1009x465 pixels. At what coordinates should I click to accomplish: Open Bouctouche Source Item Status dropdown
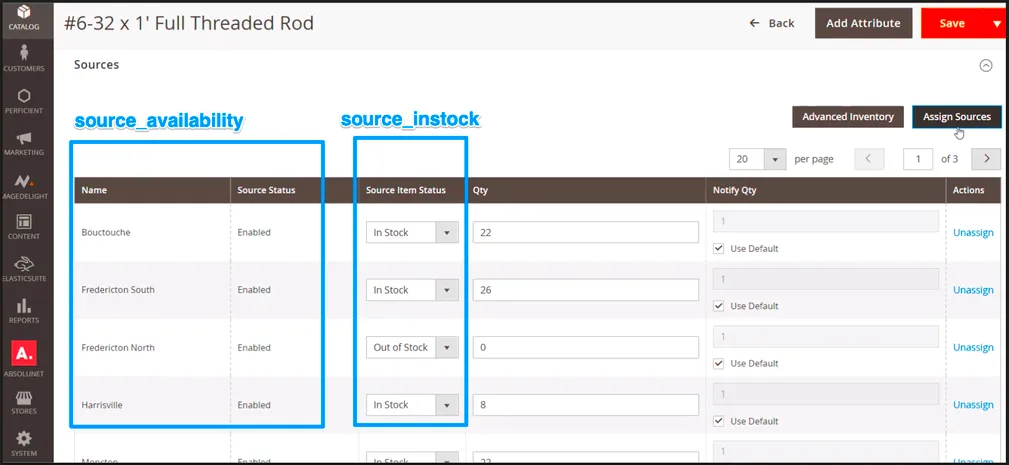[x=412, y=232]
